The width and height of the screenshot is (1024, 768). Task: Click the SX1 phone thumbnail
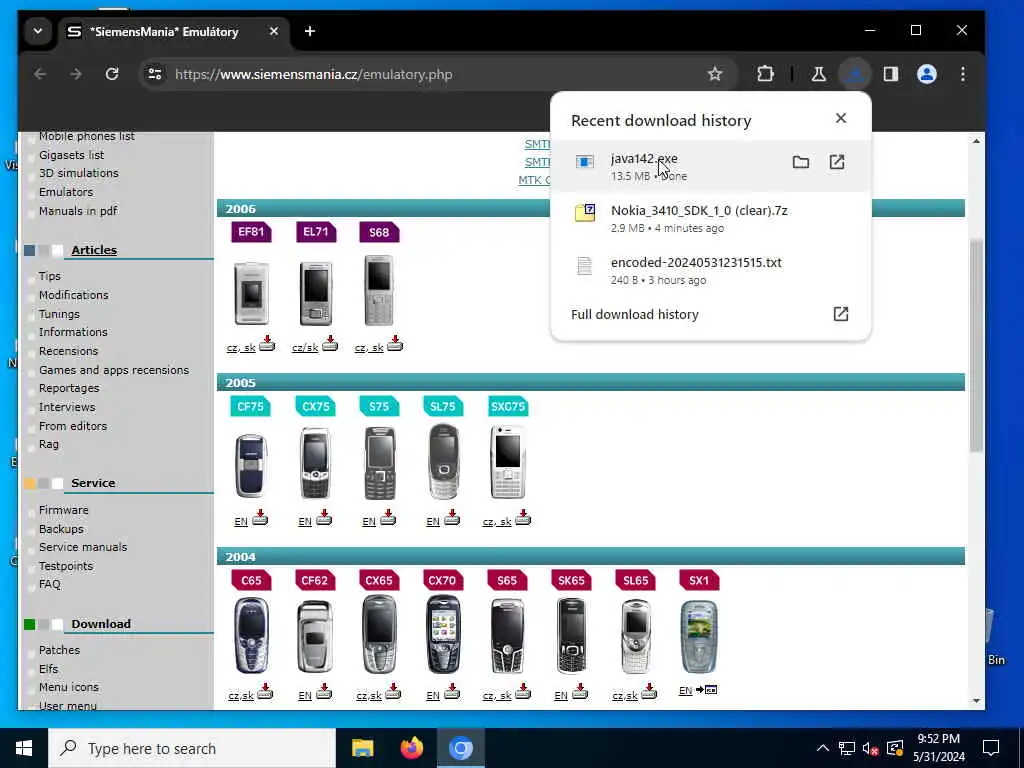699,637
